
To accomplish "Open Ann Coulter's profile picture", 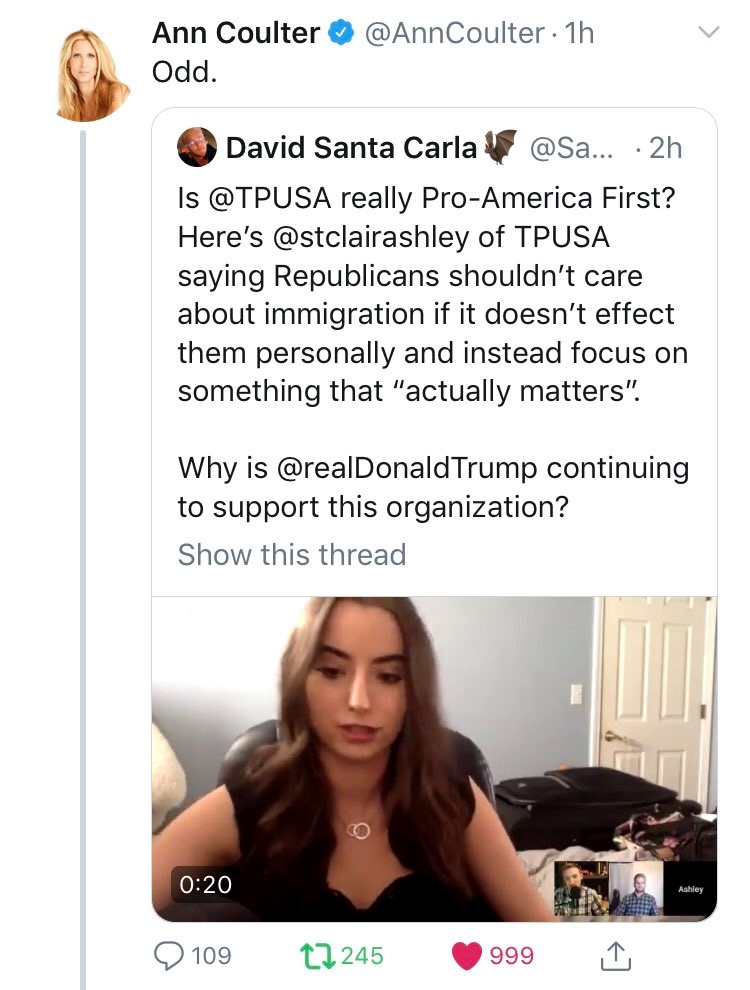I will [93, 75].
